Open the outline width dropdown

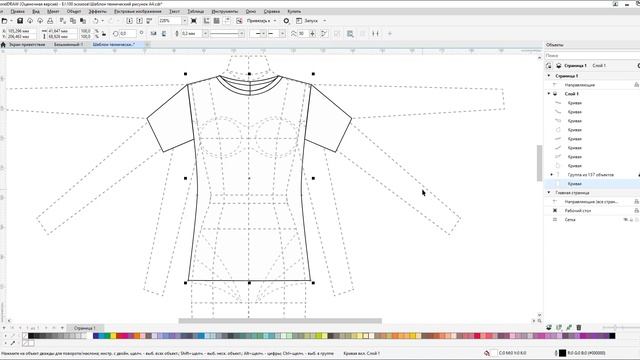pos(205,33)
